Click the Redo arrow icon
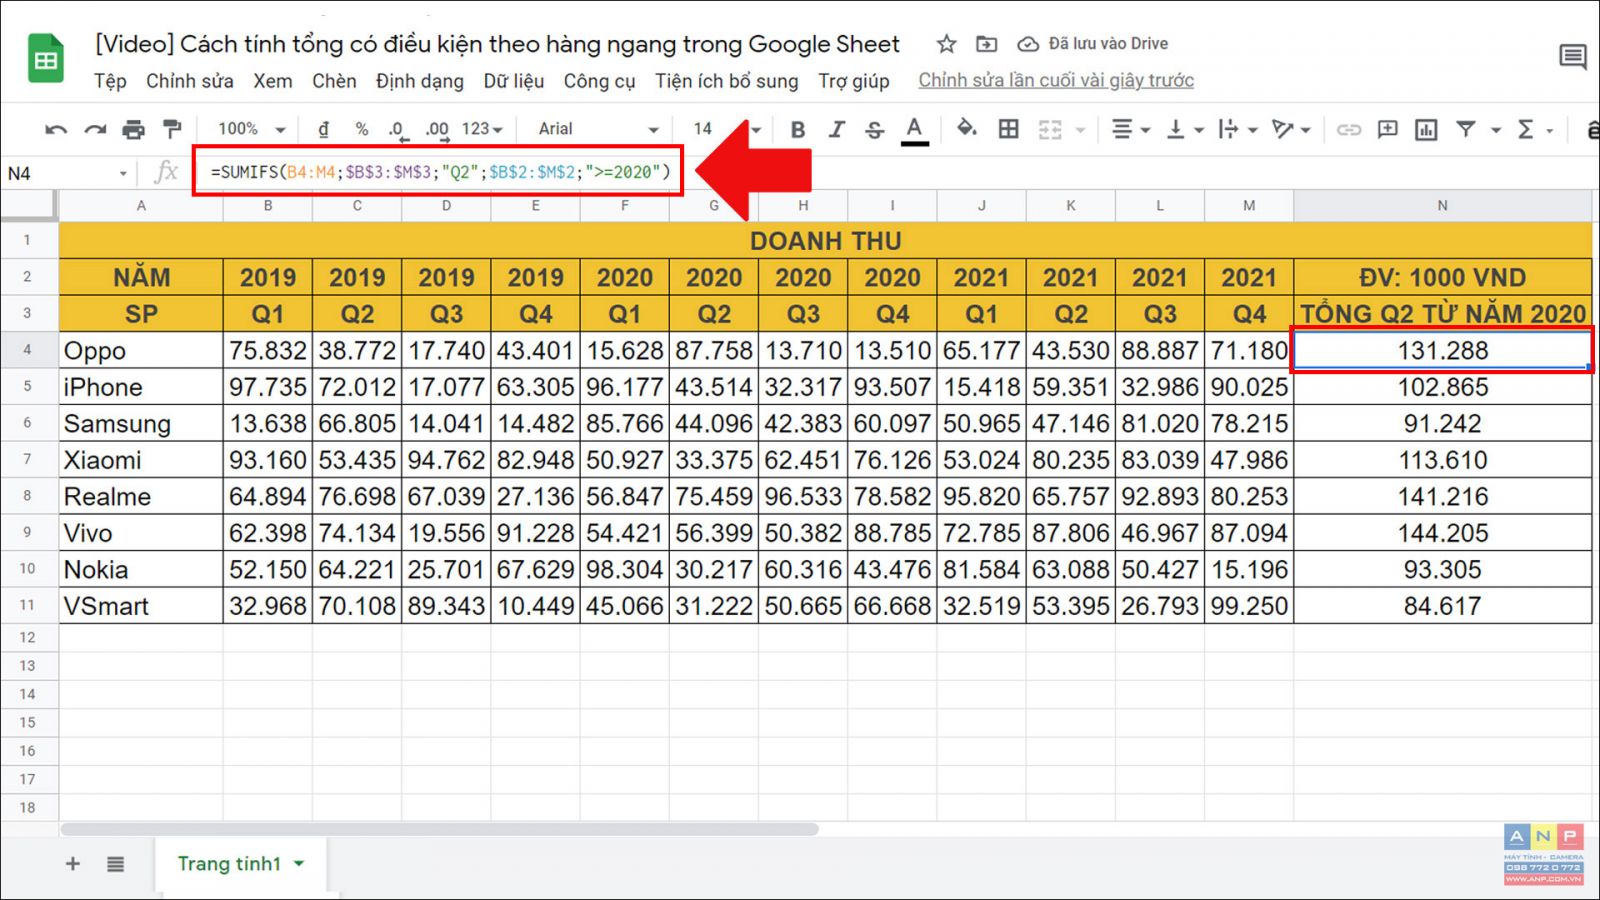 click(x=95, y=129)
